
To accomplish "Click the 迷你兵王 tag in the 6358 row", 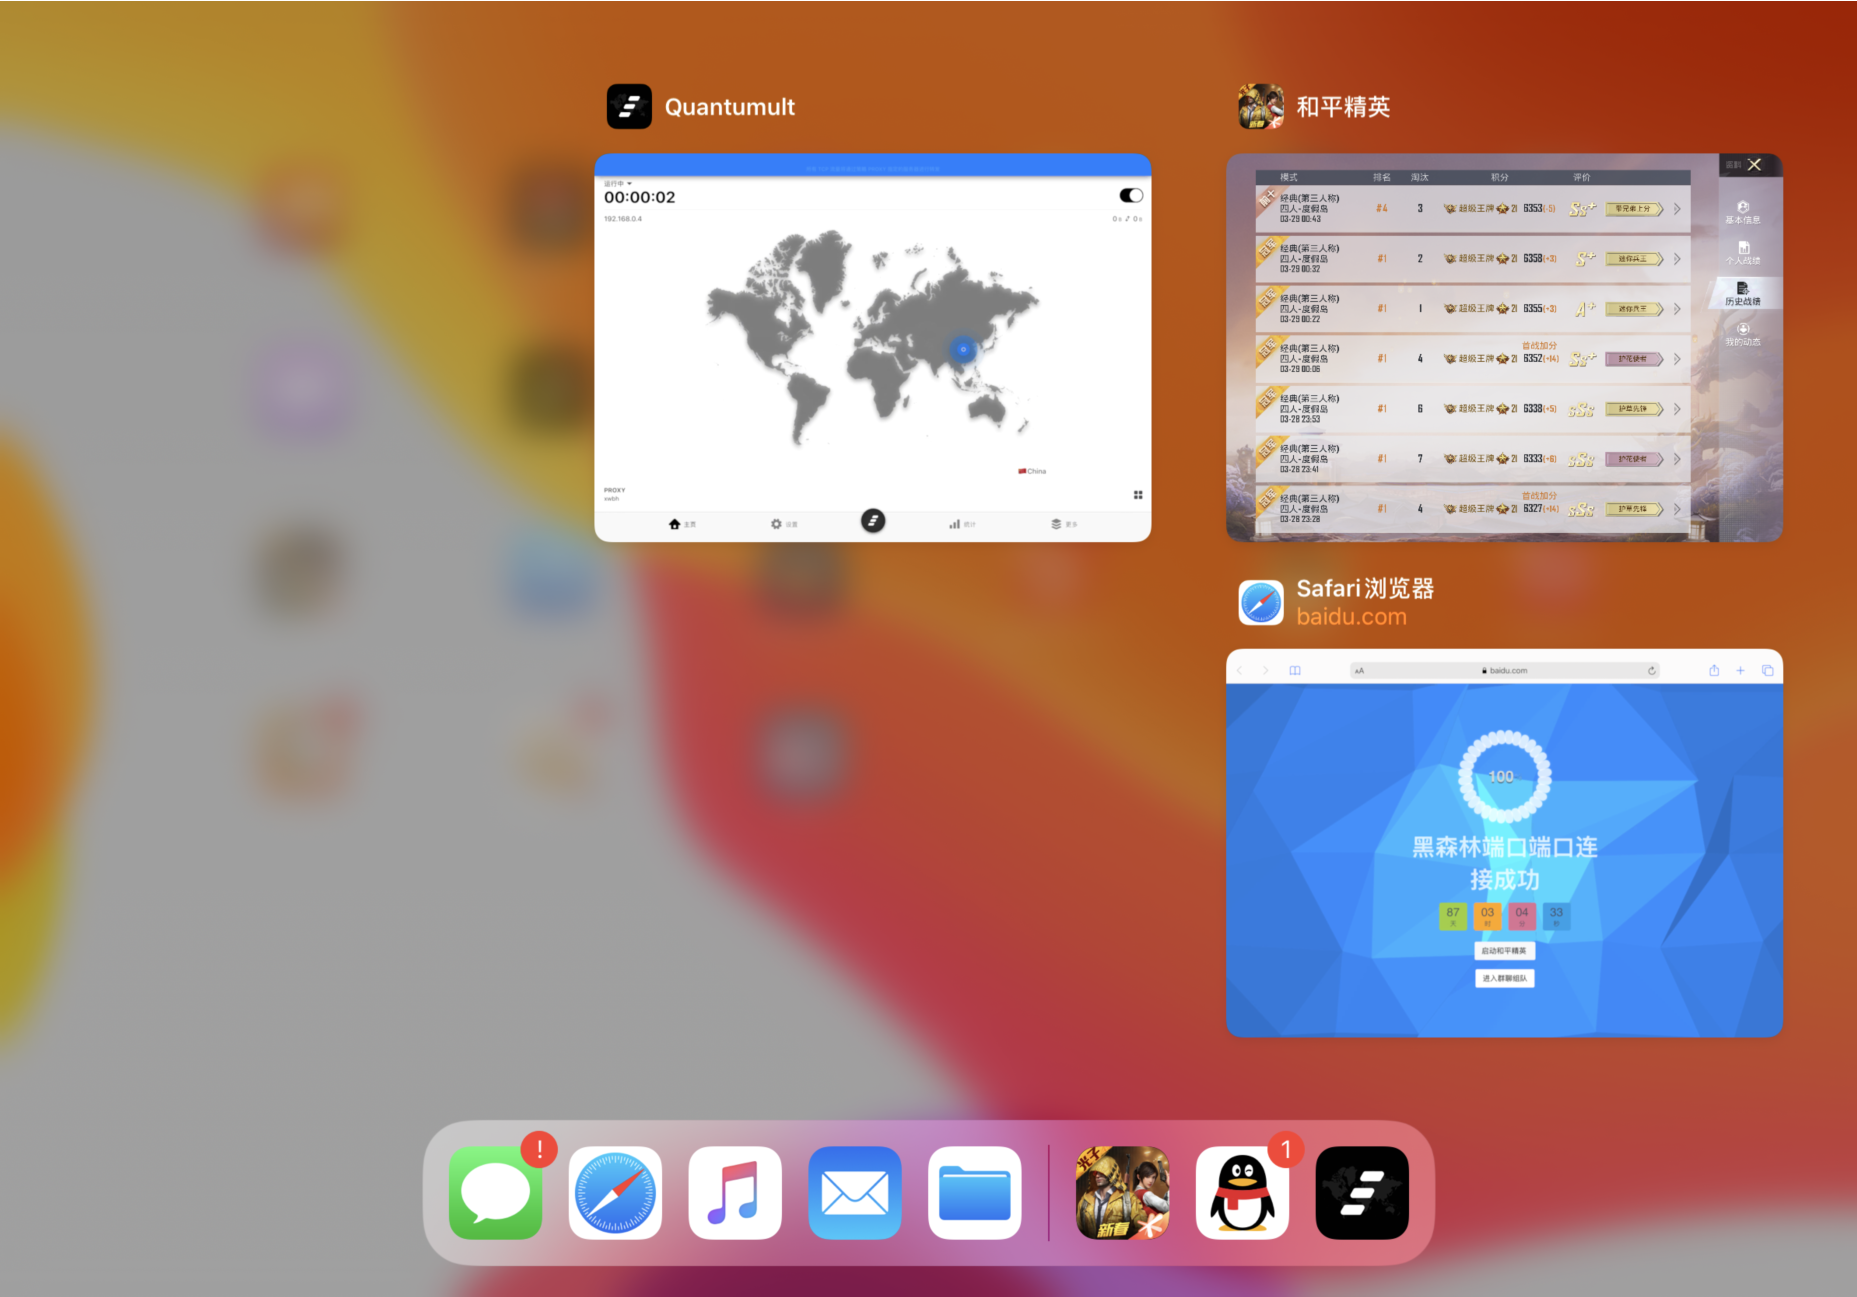I will click(x=1634, y=259).
